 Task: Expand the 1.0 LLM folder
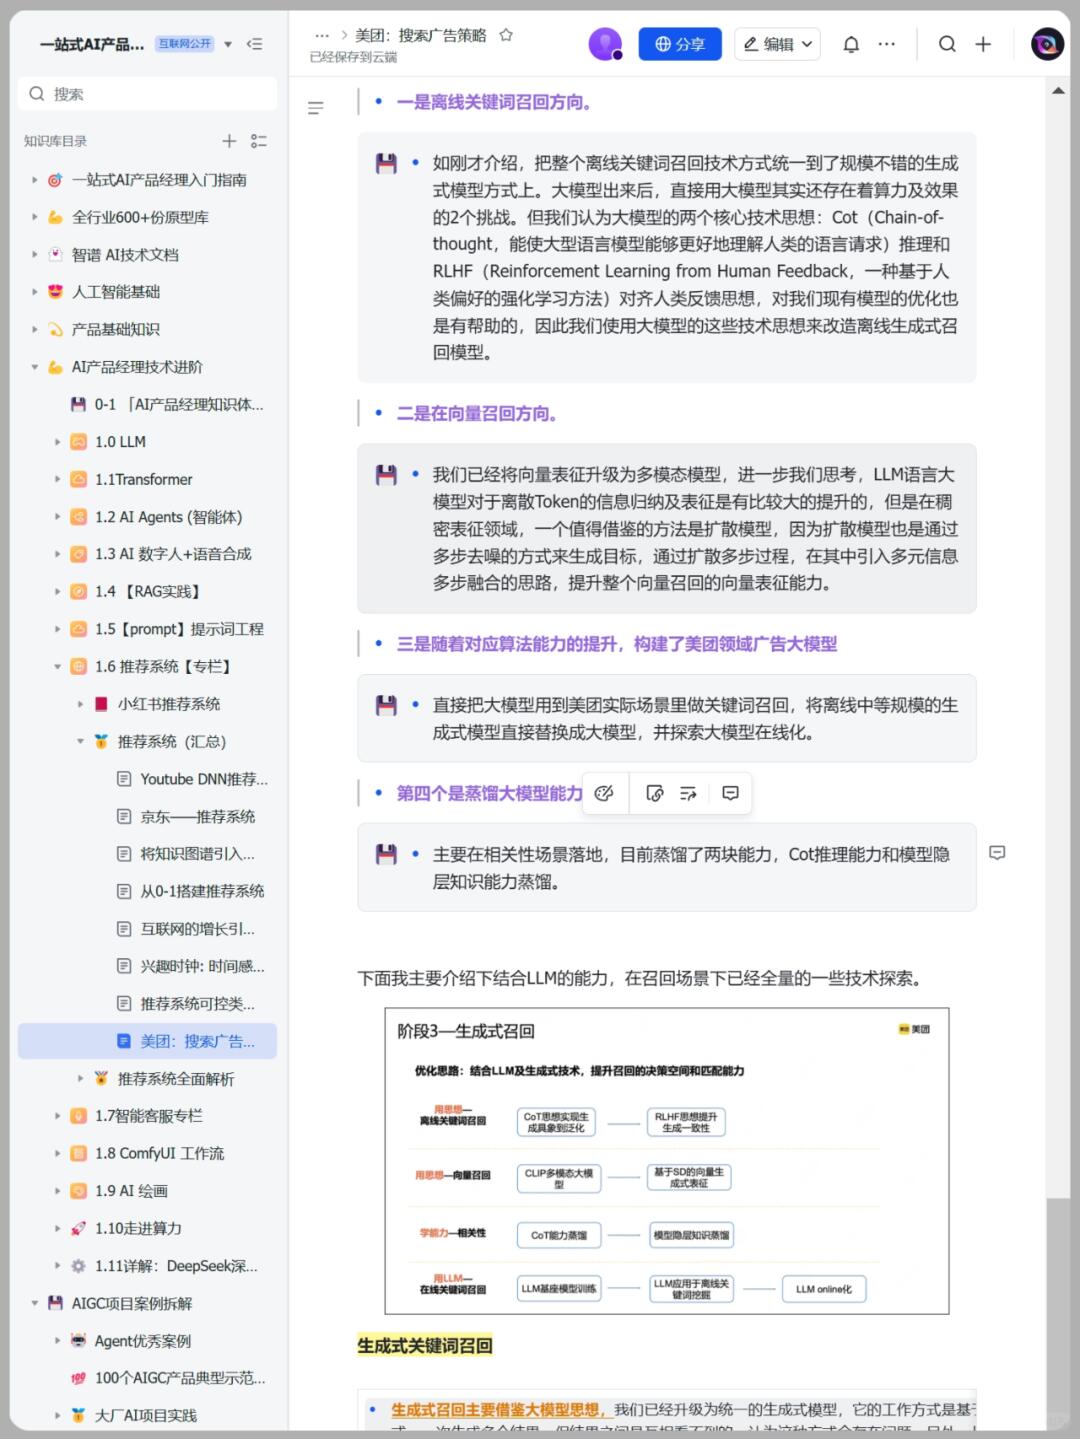click(x=57, y=442)
